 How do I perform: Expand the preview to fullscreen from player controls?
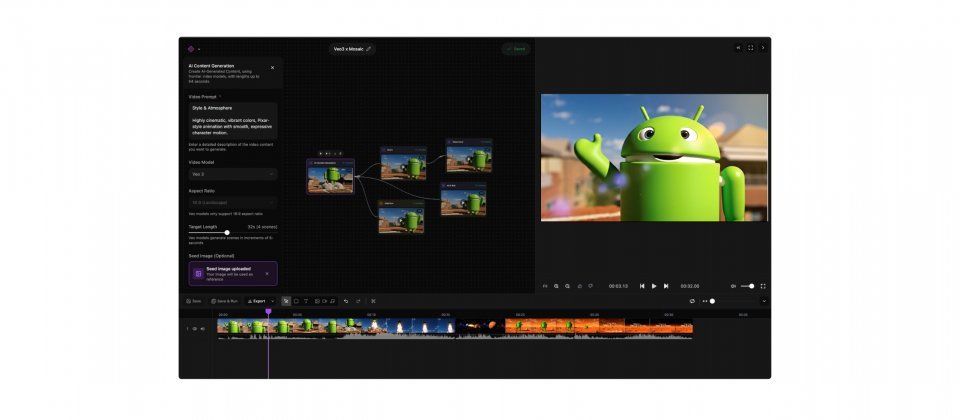763,286
